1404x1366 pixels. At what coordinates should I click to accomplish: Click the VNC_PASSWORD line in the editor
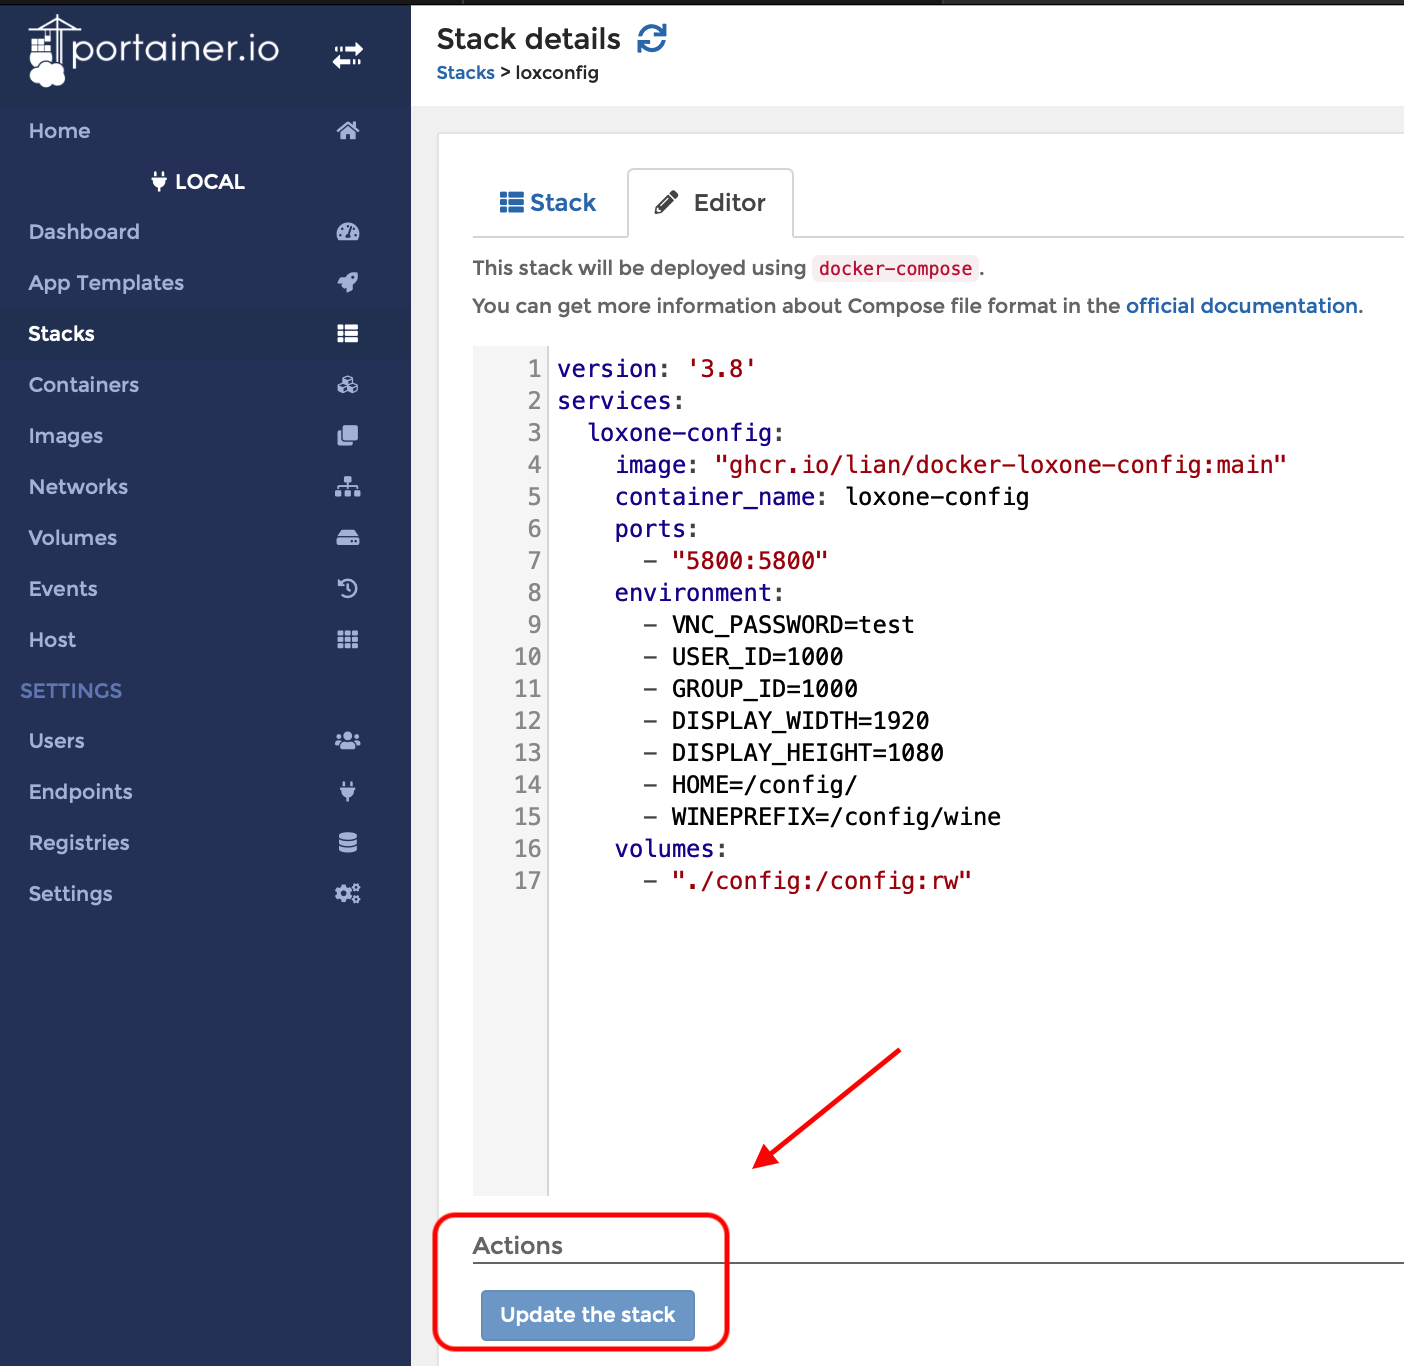(x=792, y=625)
